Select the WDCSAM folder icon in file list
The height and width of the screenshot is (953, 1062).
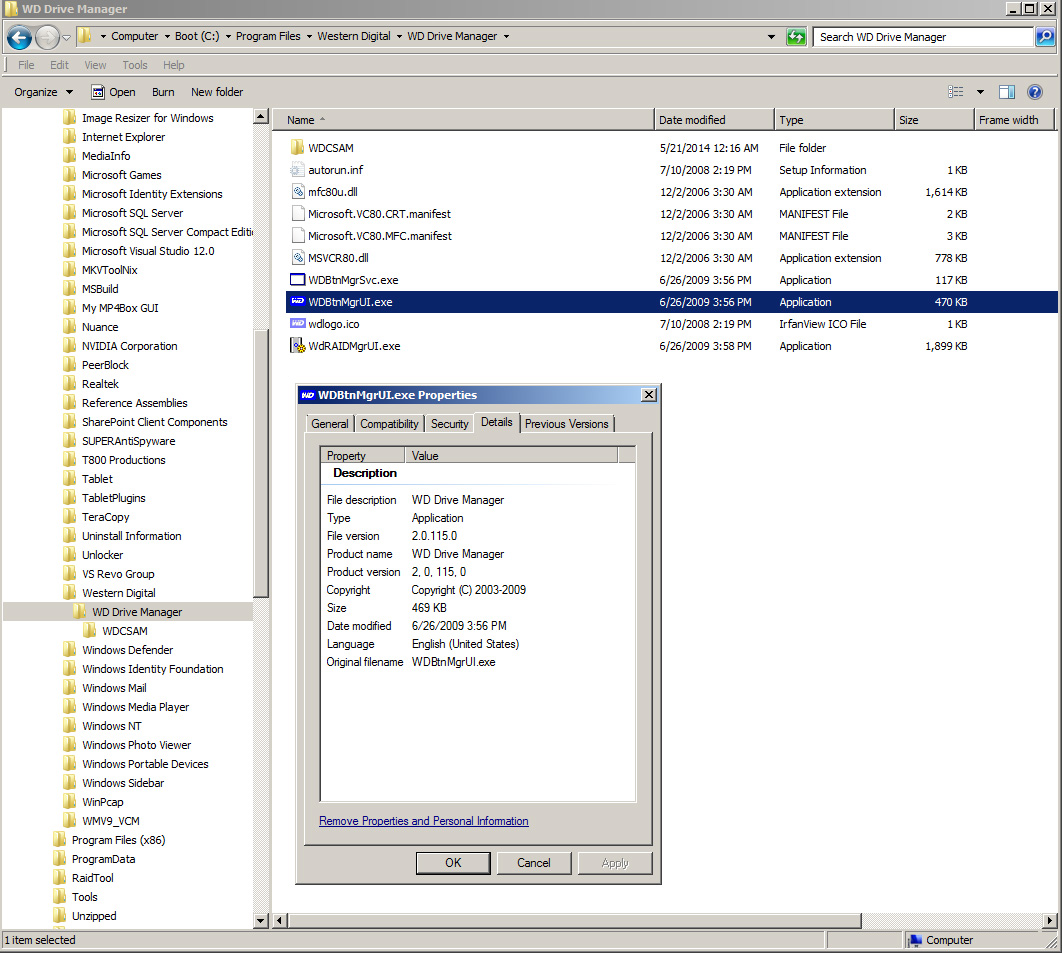pyautogui.click(x=297, y=148)
